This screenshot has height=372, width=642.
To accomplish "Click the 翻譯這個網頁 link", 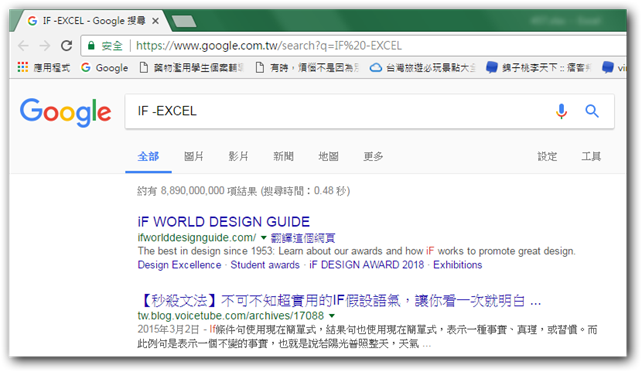I will point(303,238).
